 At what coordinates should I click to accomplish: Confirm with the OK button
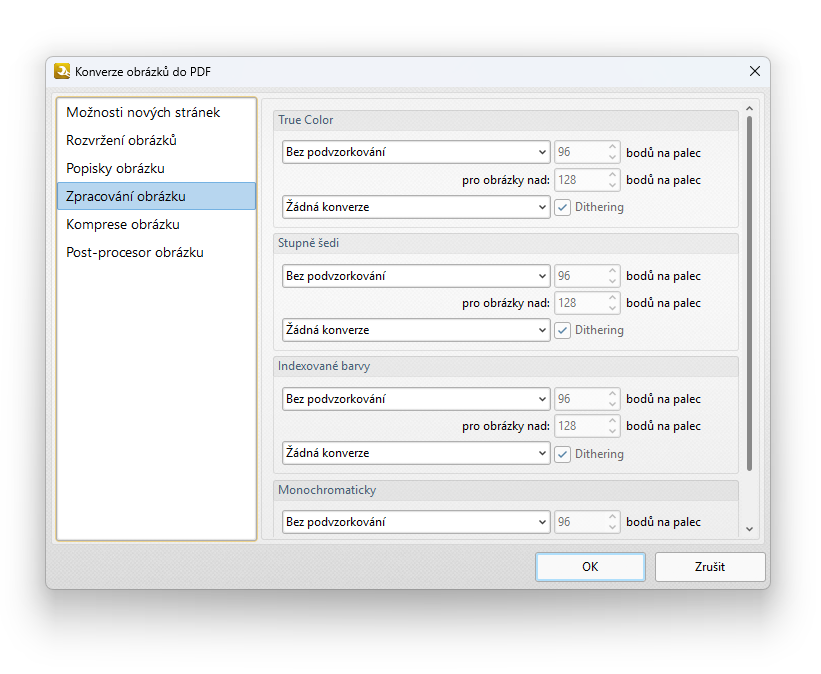point(590,567)
